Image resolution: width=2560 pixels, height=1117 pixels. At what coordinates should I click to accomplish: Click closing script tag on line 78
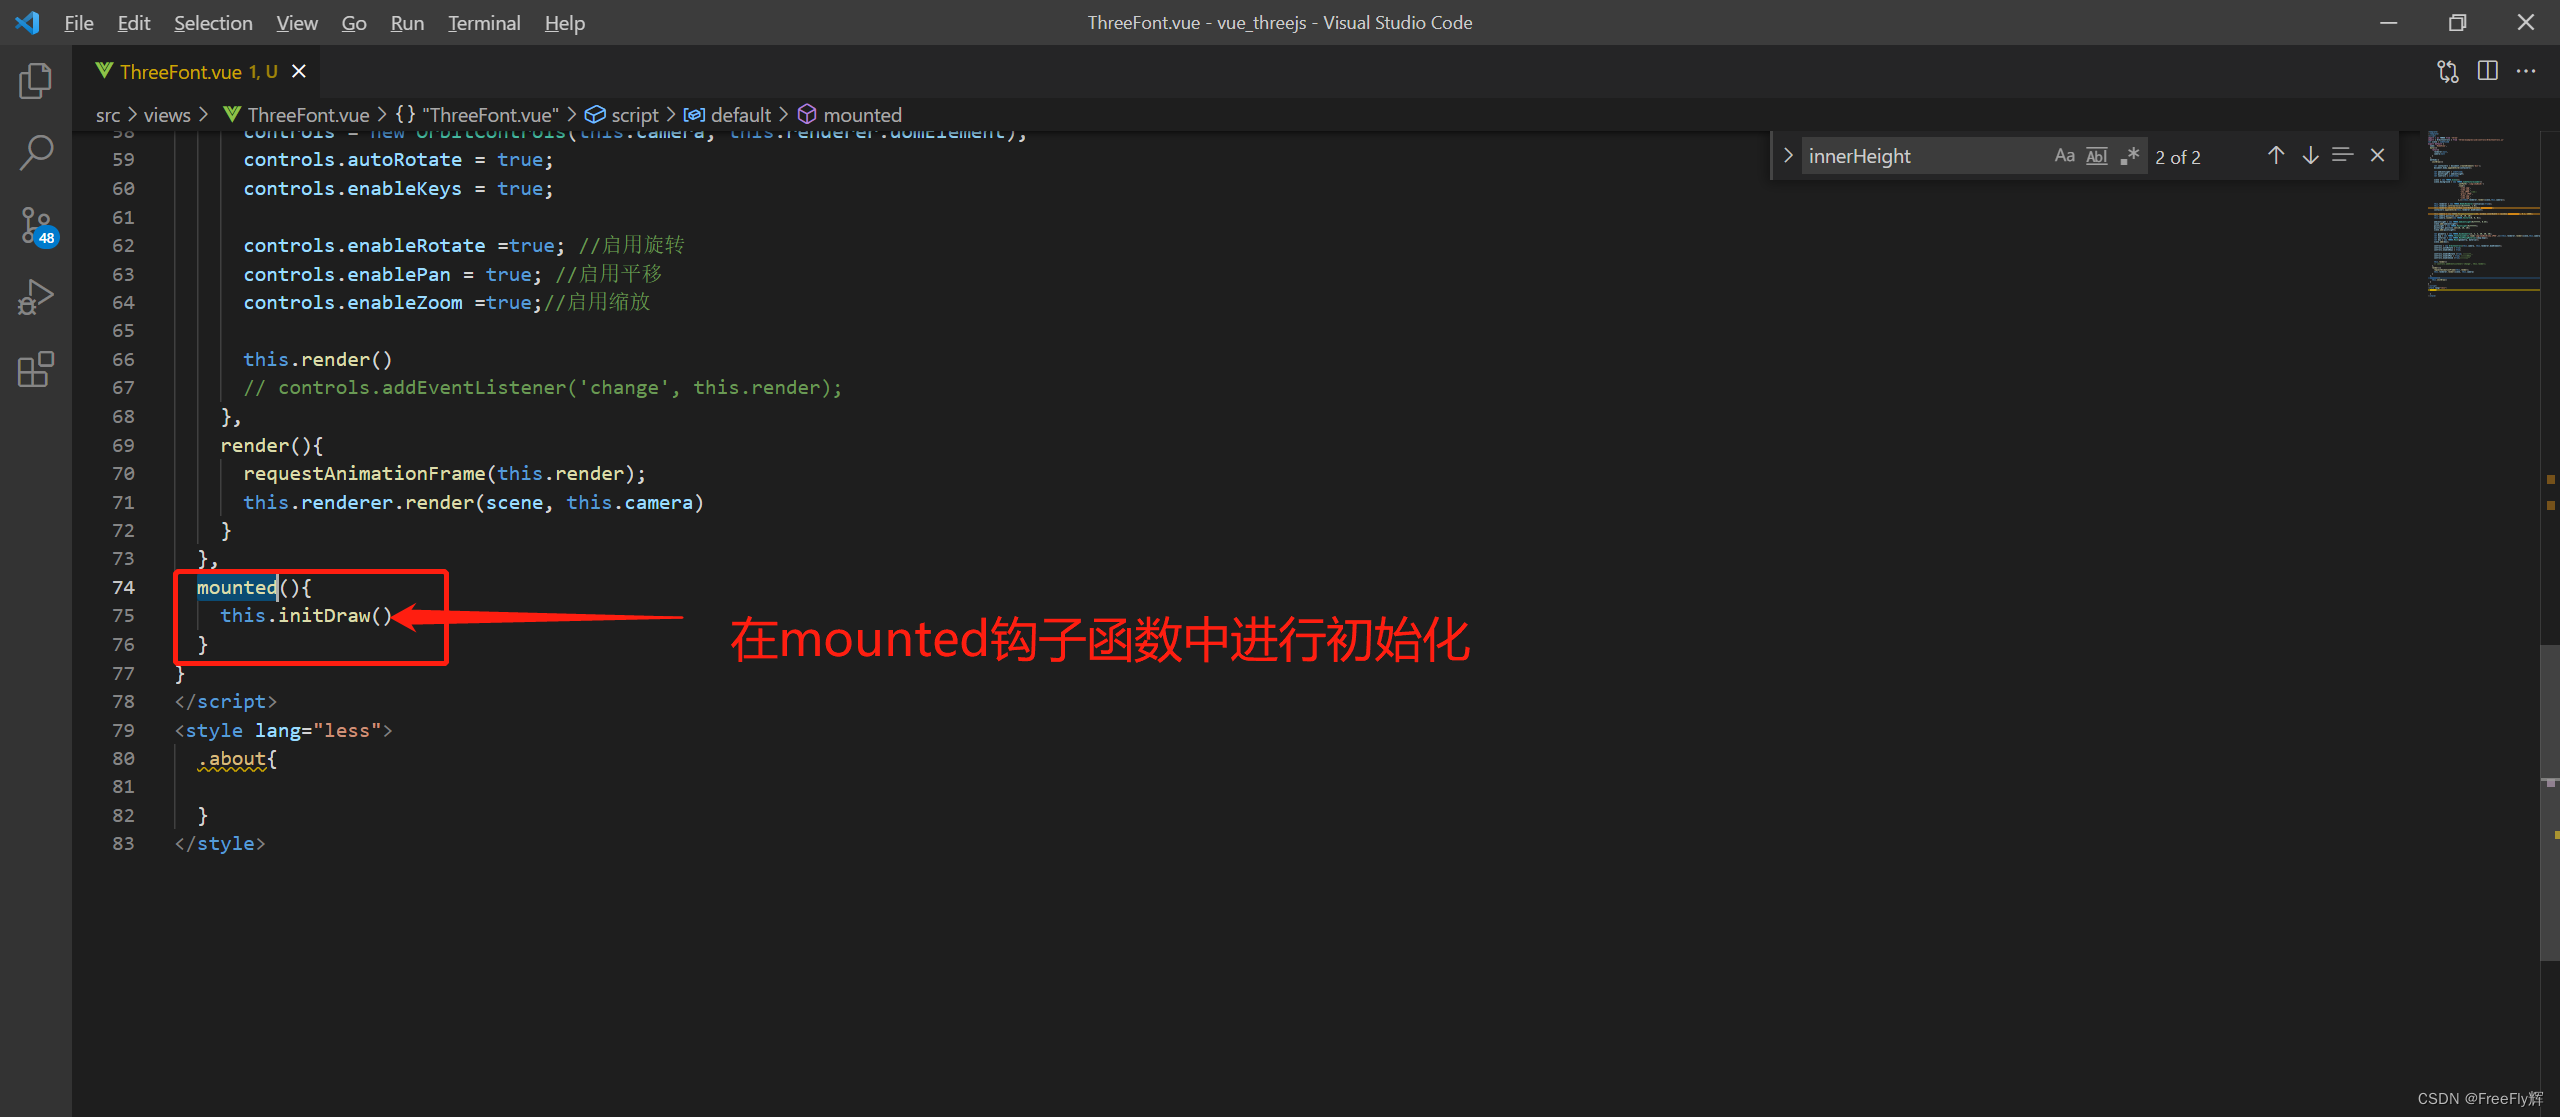pos(226,701)
